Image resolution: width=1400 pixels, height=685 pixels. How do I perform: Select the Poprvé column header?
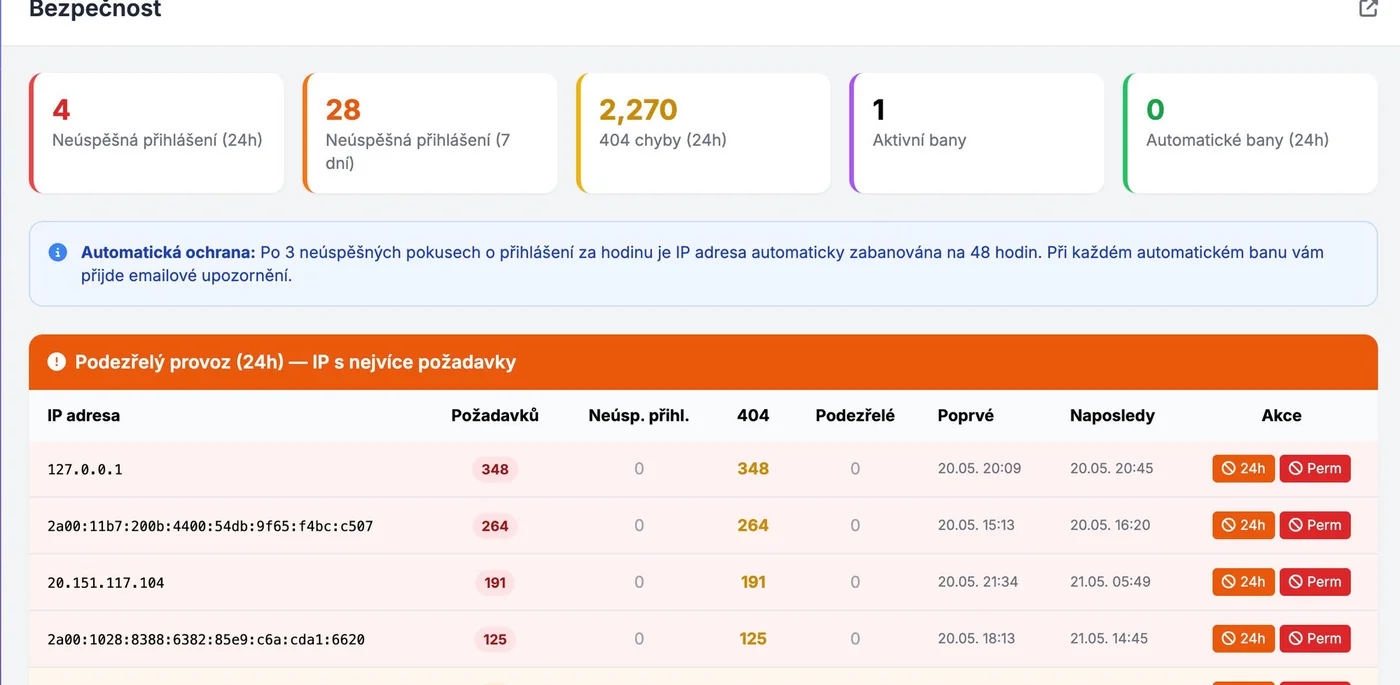[x=966, y=415]
